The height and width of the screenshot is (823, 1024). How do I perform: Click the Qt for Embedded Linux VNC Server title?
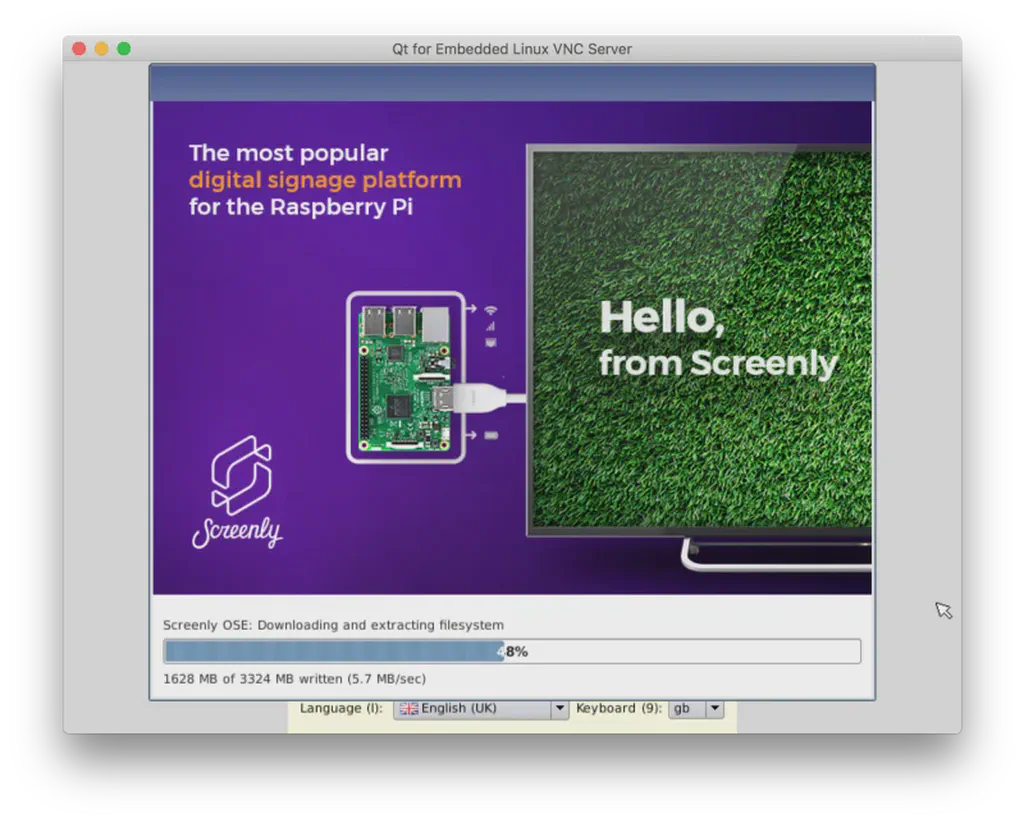514,48
